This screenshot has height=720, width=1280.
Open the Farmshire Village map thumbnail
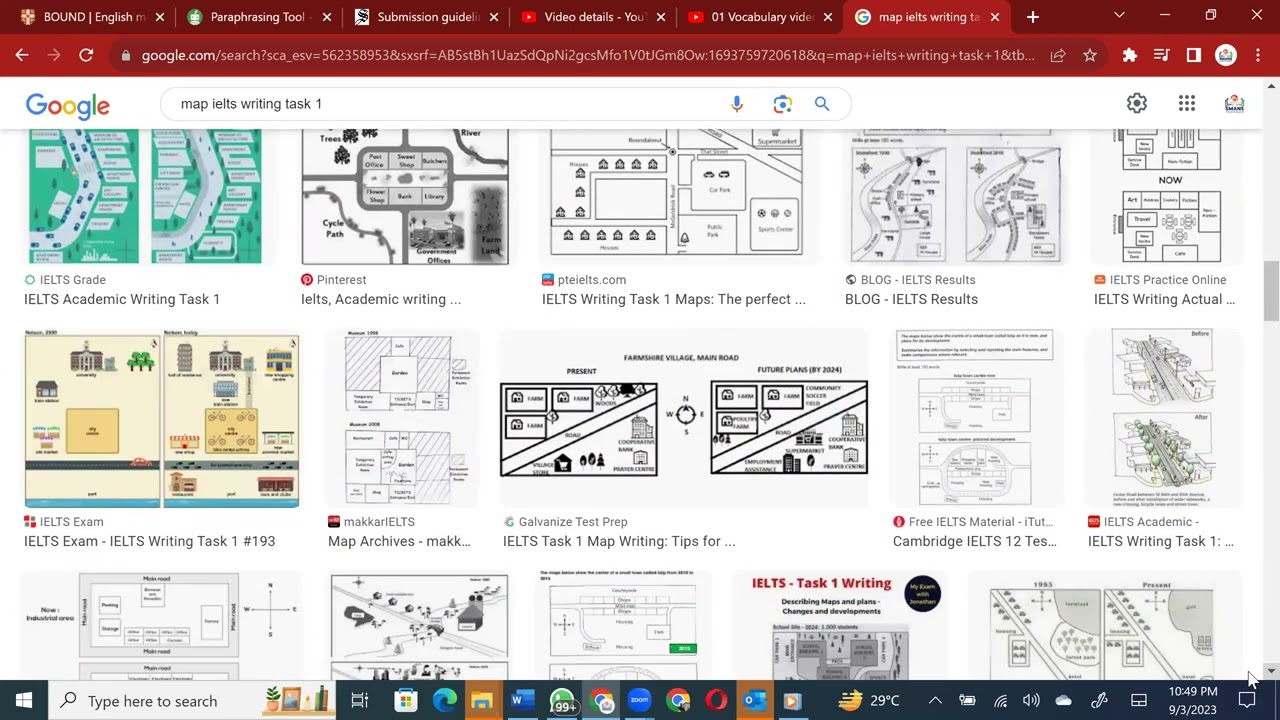click(684, 420)
